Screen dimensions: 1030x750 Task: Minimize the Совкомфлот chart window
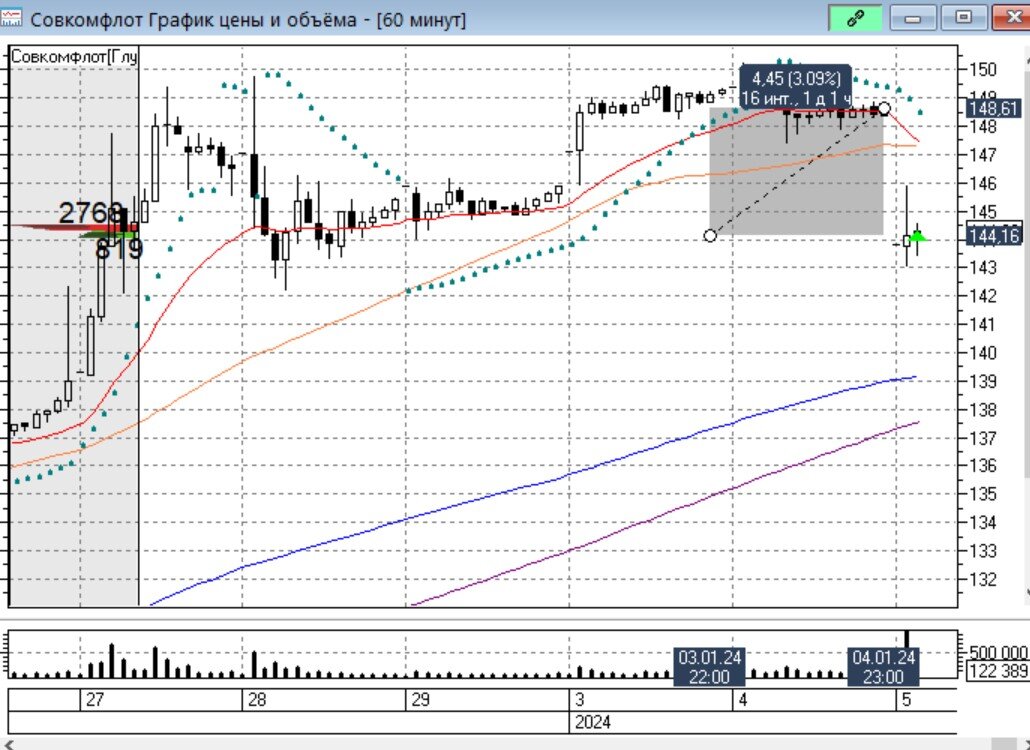913,18
